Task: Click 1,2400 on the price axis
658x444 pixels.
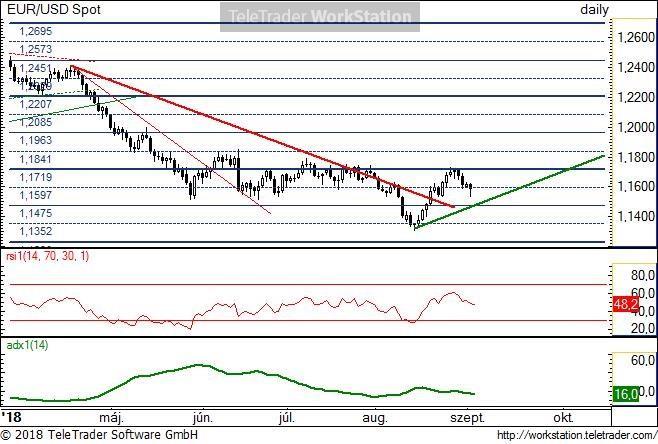Action: (x=636, y=67)
